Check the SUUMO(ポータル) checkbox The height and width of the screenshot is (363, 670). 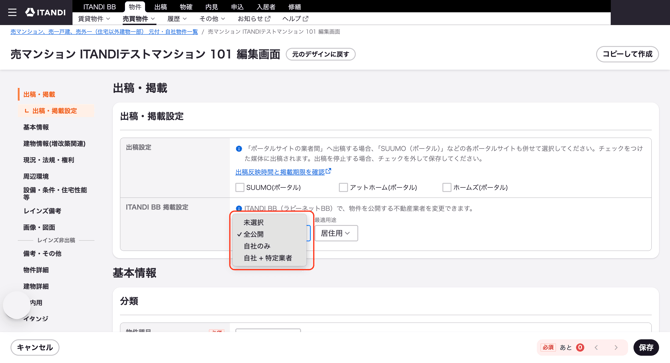pyautogui.click(x=240, y=187)
